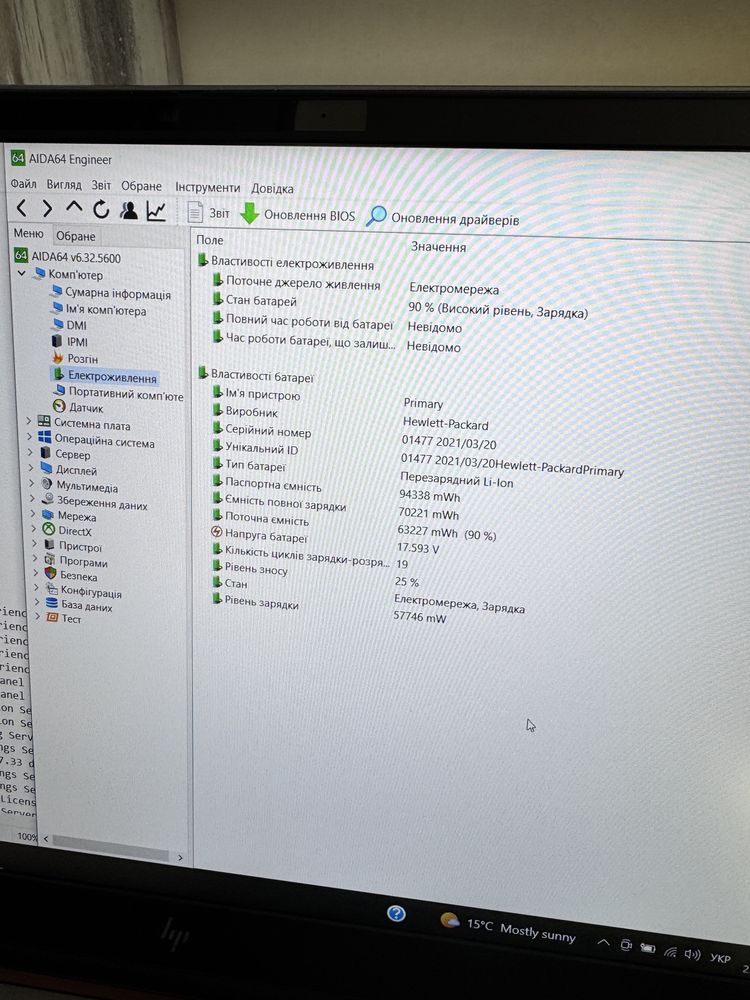750x1000 pixels.
Task: Click the sidebar horizontal scrollbar left arrow
Action: coord(45,839)
